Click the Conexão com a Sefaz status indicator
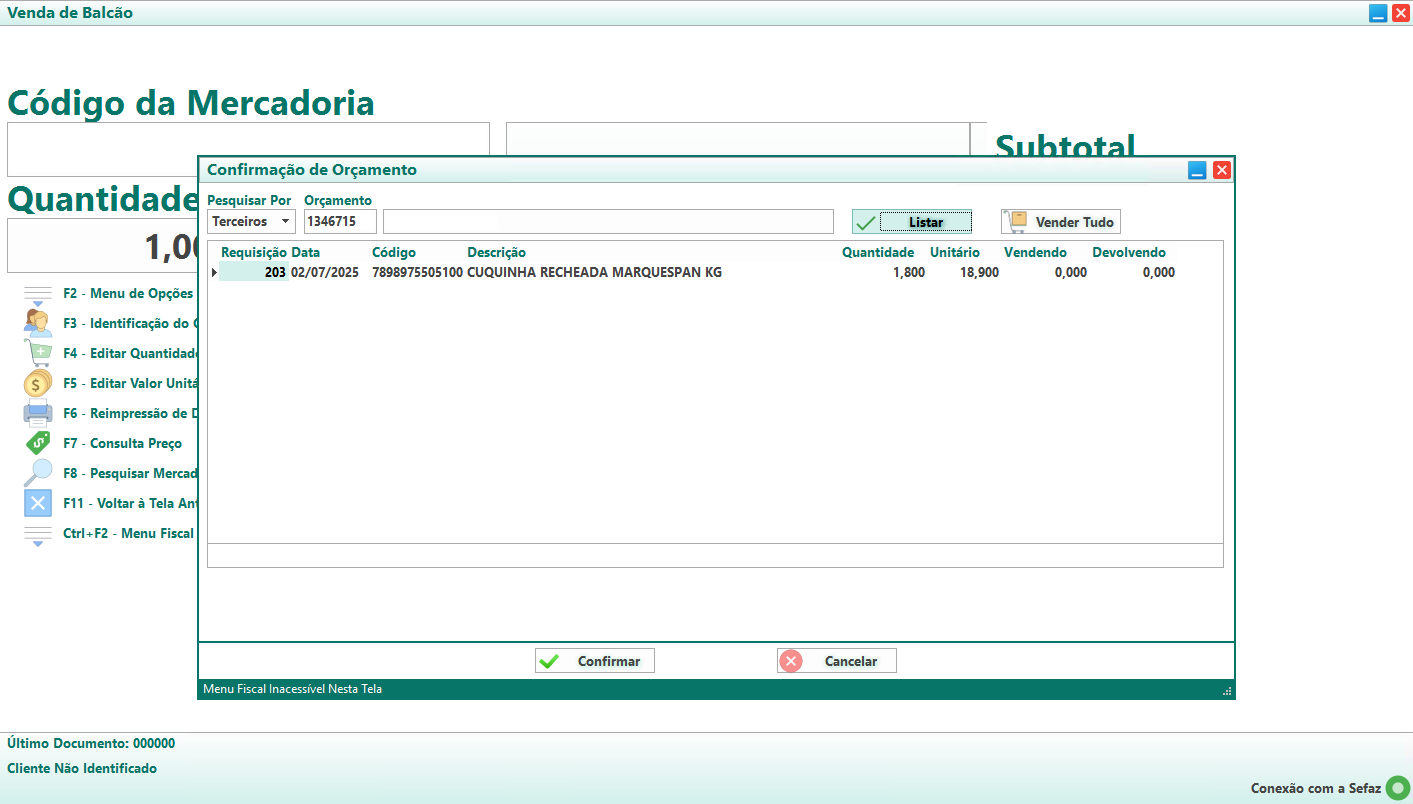The width and height of the screenshot is (1413, 804). coord(1397,788)
